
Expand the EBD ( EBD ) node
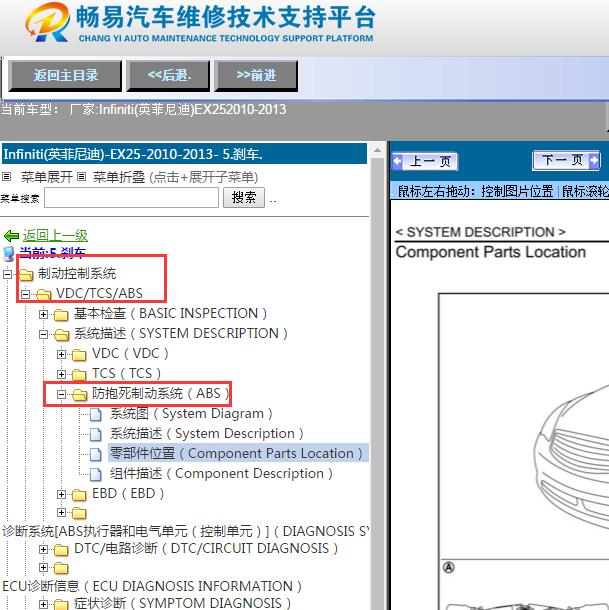coord(61,494)
